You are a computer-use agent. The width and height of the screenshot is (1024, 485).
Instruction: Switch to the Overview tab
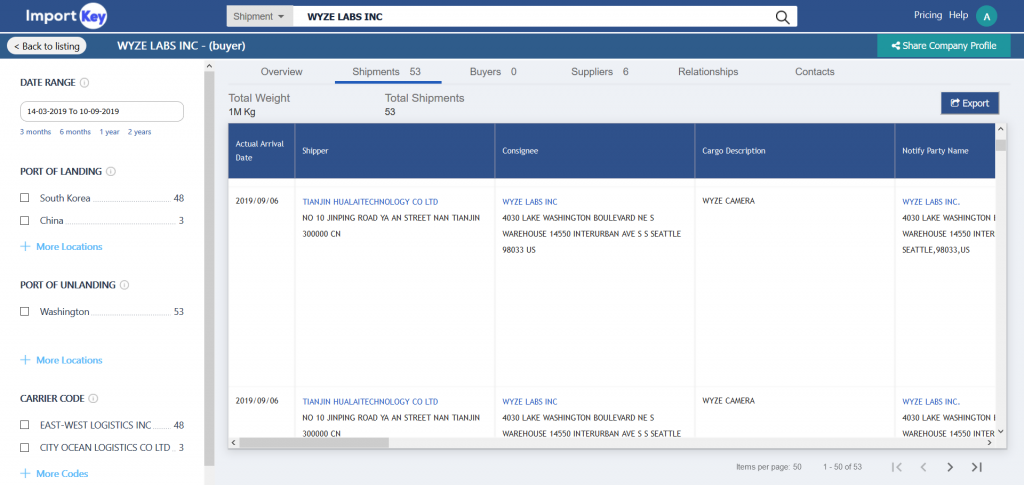pos(281,72)
